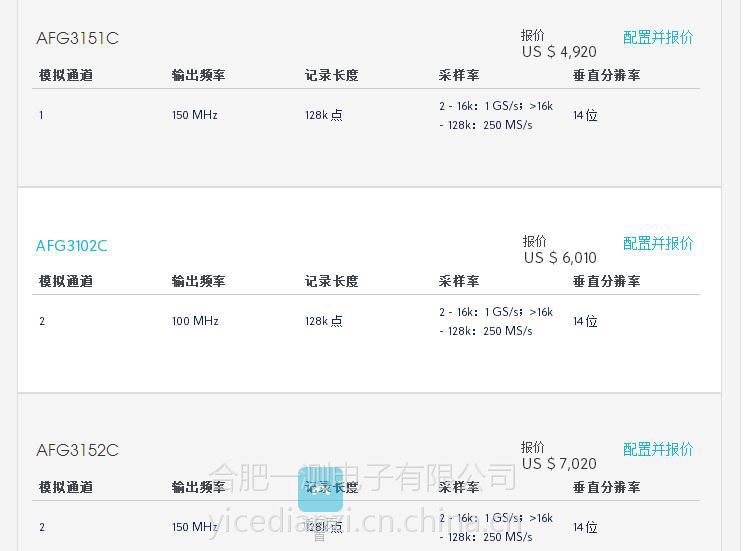Click 记录长度 header in AFG3151C table
Viewport: 743px width, 551px height.
click(332, 75)
